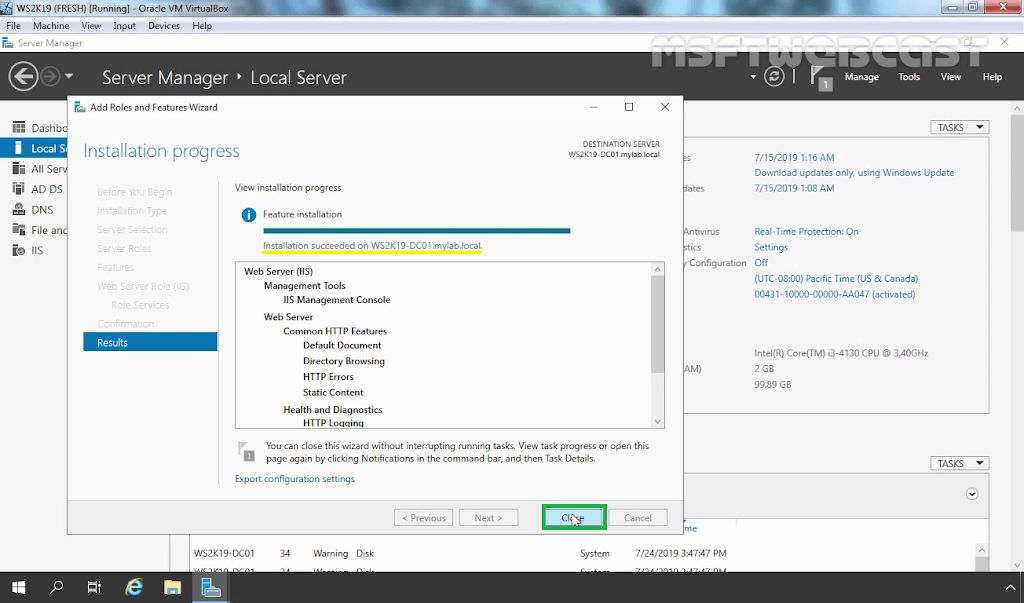Click the Cancel button in the wizard

coord(637,518)
